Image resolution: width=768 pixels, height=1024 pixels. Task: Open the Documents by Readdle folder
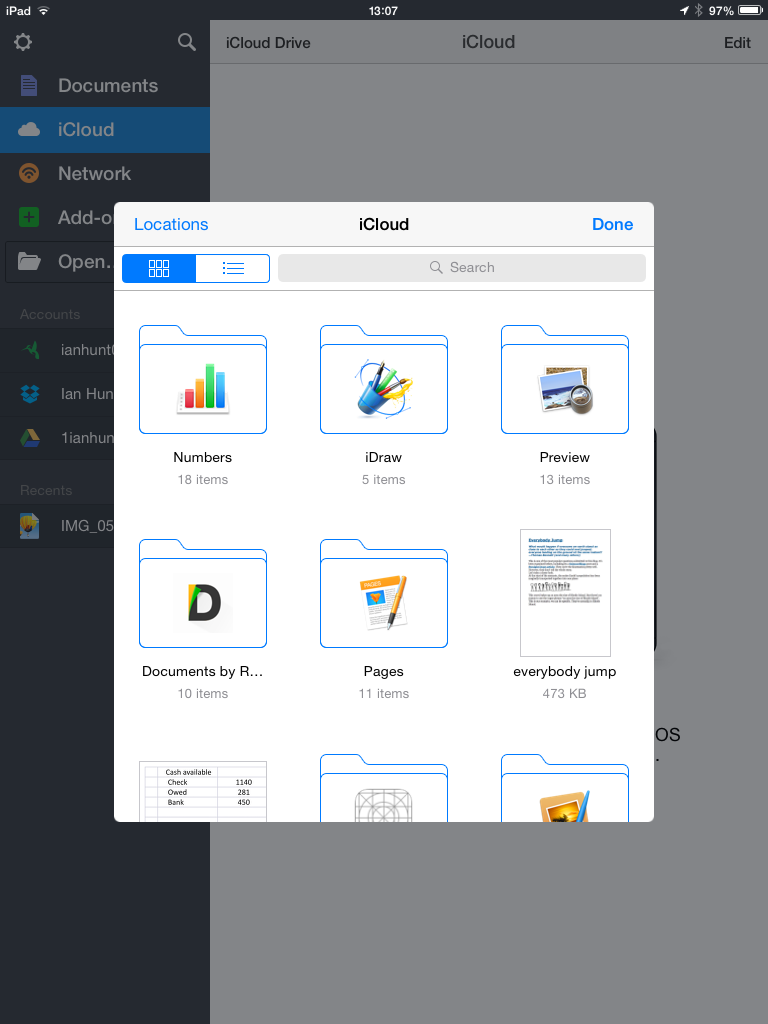pyautogui.click(x=203, y=594)
